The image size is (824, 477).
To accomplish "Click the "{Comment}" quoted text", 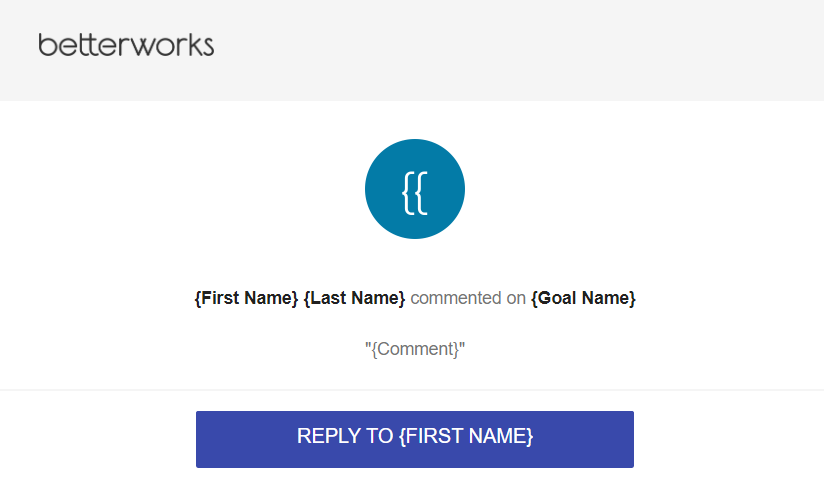I will tap(415, 349).
